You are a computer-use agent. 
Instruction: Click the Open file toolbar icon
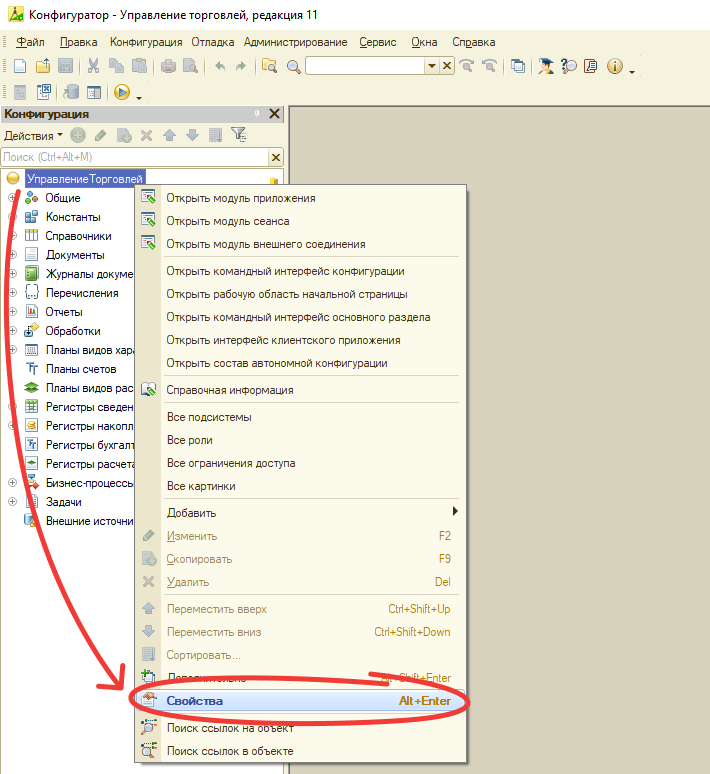coord(43,66)
